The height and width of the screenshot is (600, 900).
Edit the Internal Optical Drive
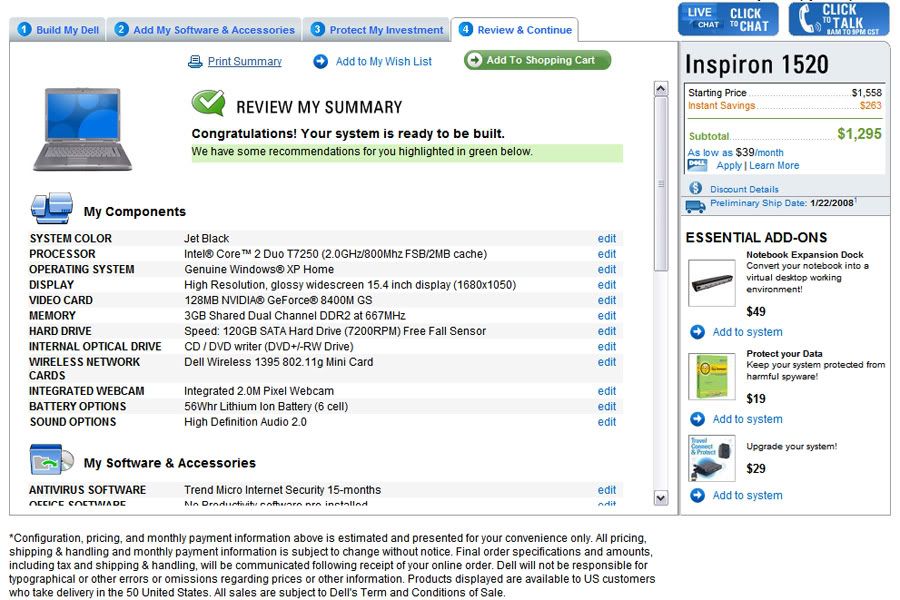point(607,347)
